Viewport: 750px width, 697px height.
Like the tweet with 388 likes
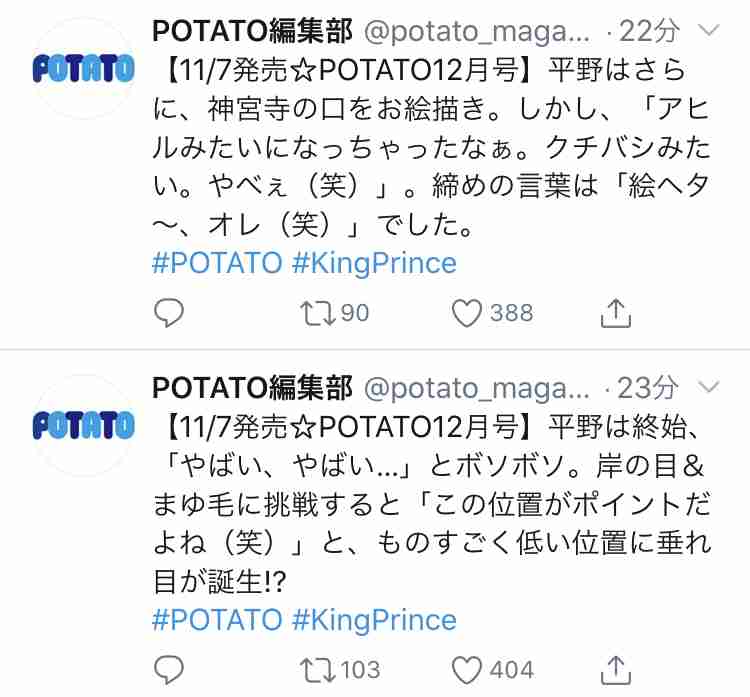tap(466, 313)
